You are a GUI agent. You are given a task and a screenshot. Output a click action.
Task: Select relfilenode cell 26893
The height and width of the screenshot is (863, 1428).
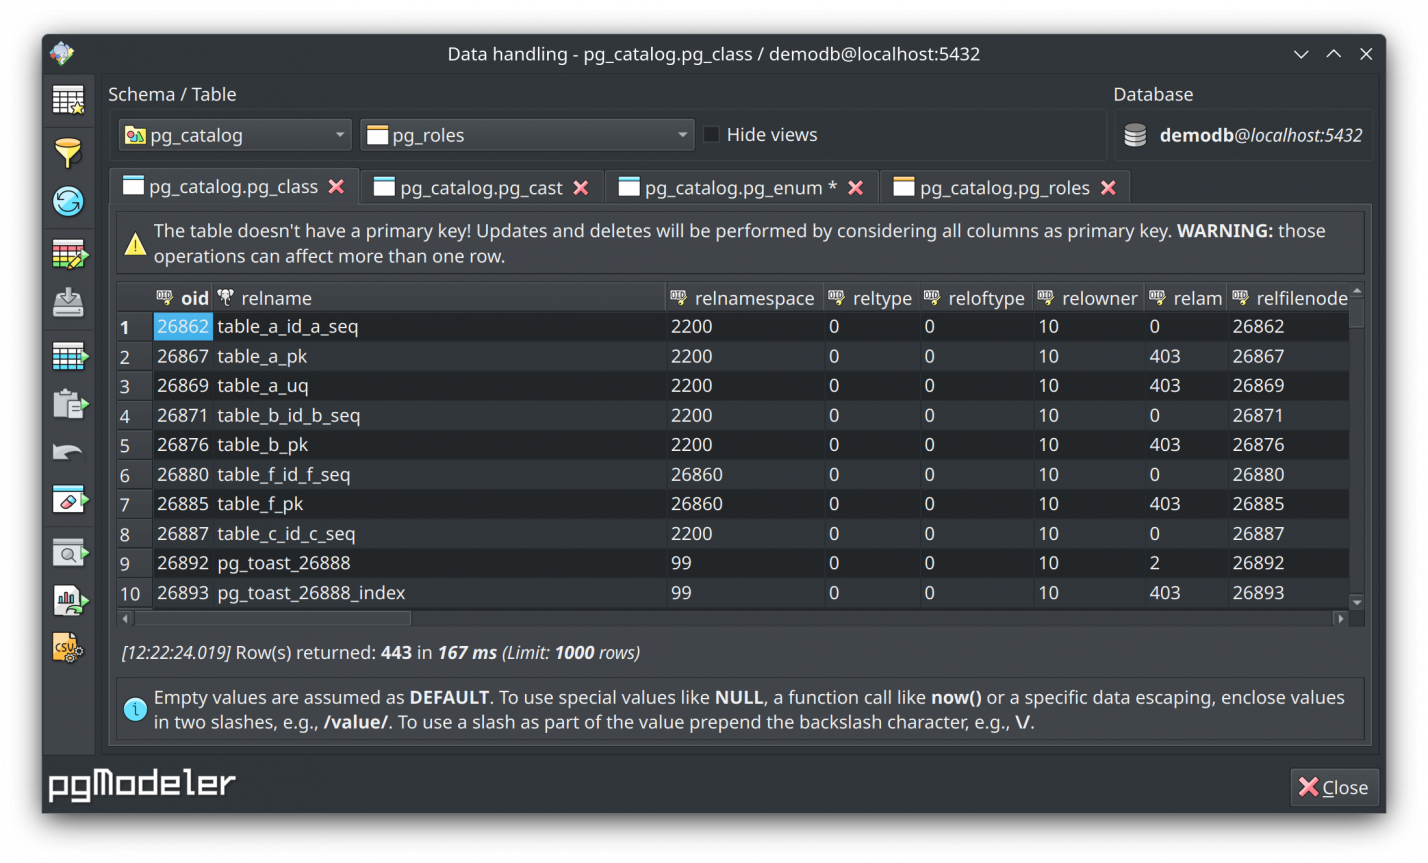1289,593
